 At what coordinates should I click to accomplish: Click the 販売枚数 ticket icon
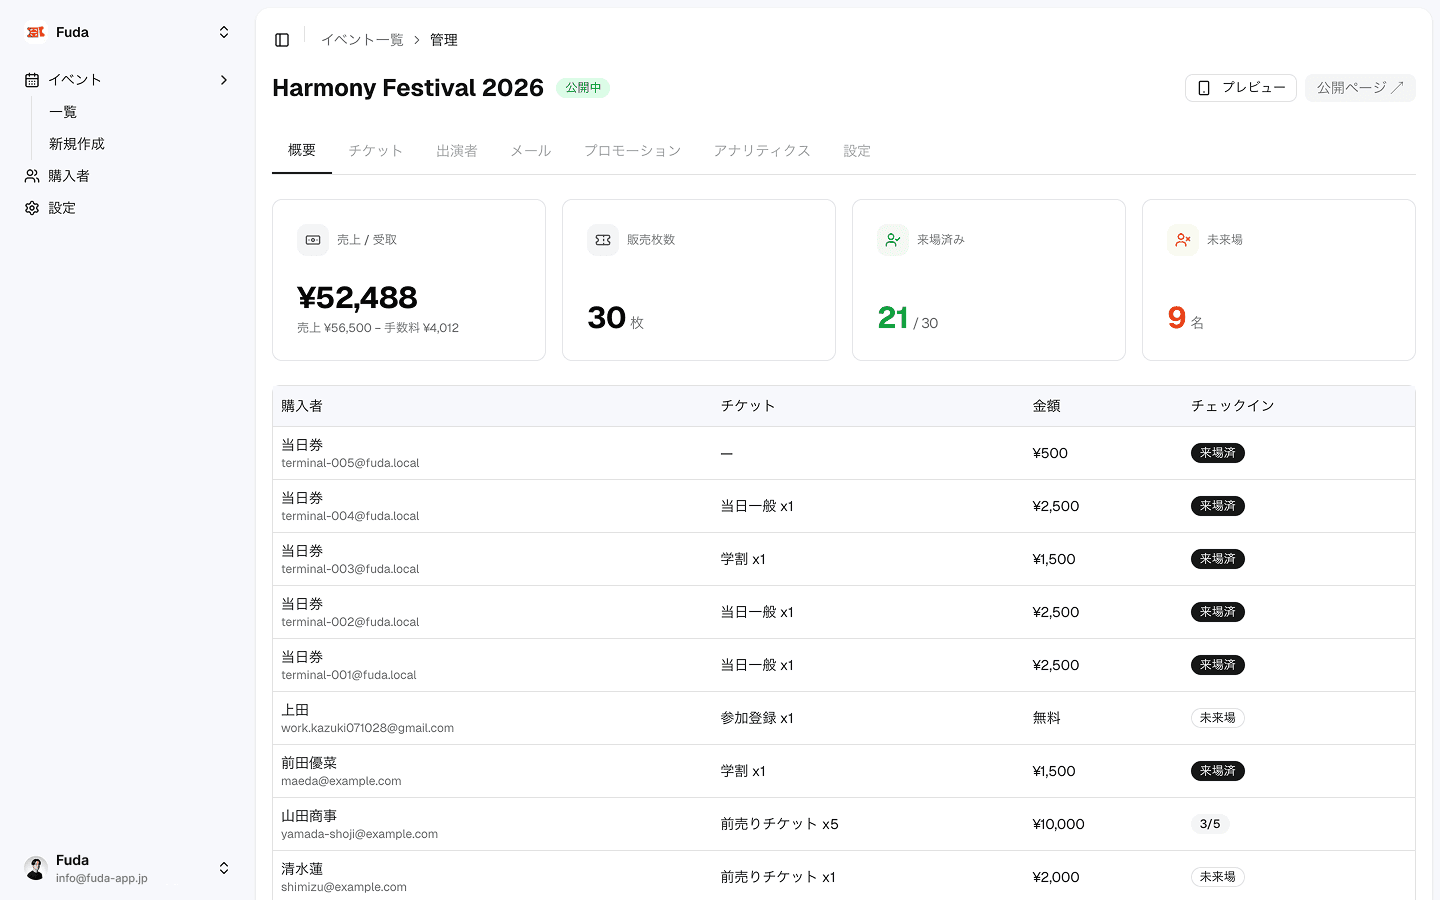(x=603, y=240)
